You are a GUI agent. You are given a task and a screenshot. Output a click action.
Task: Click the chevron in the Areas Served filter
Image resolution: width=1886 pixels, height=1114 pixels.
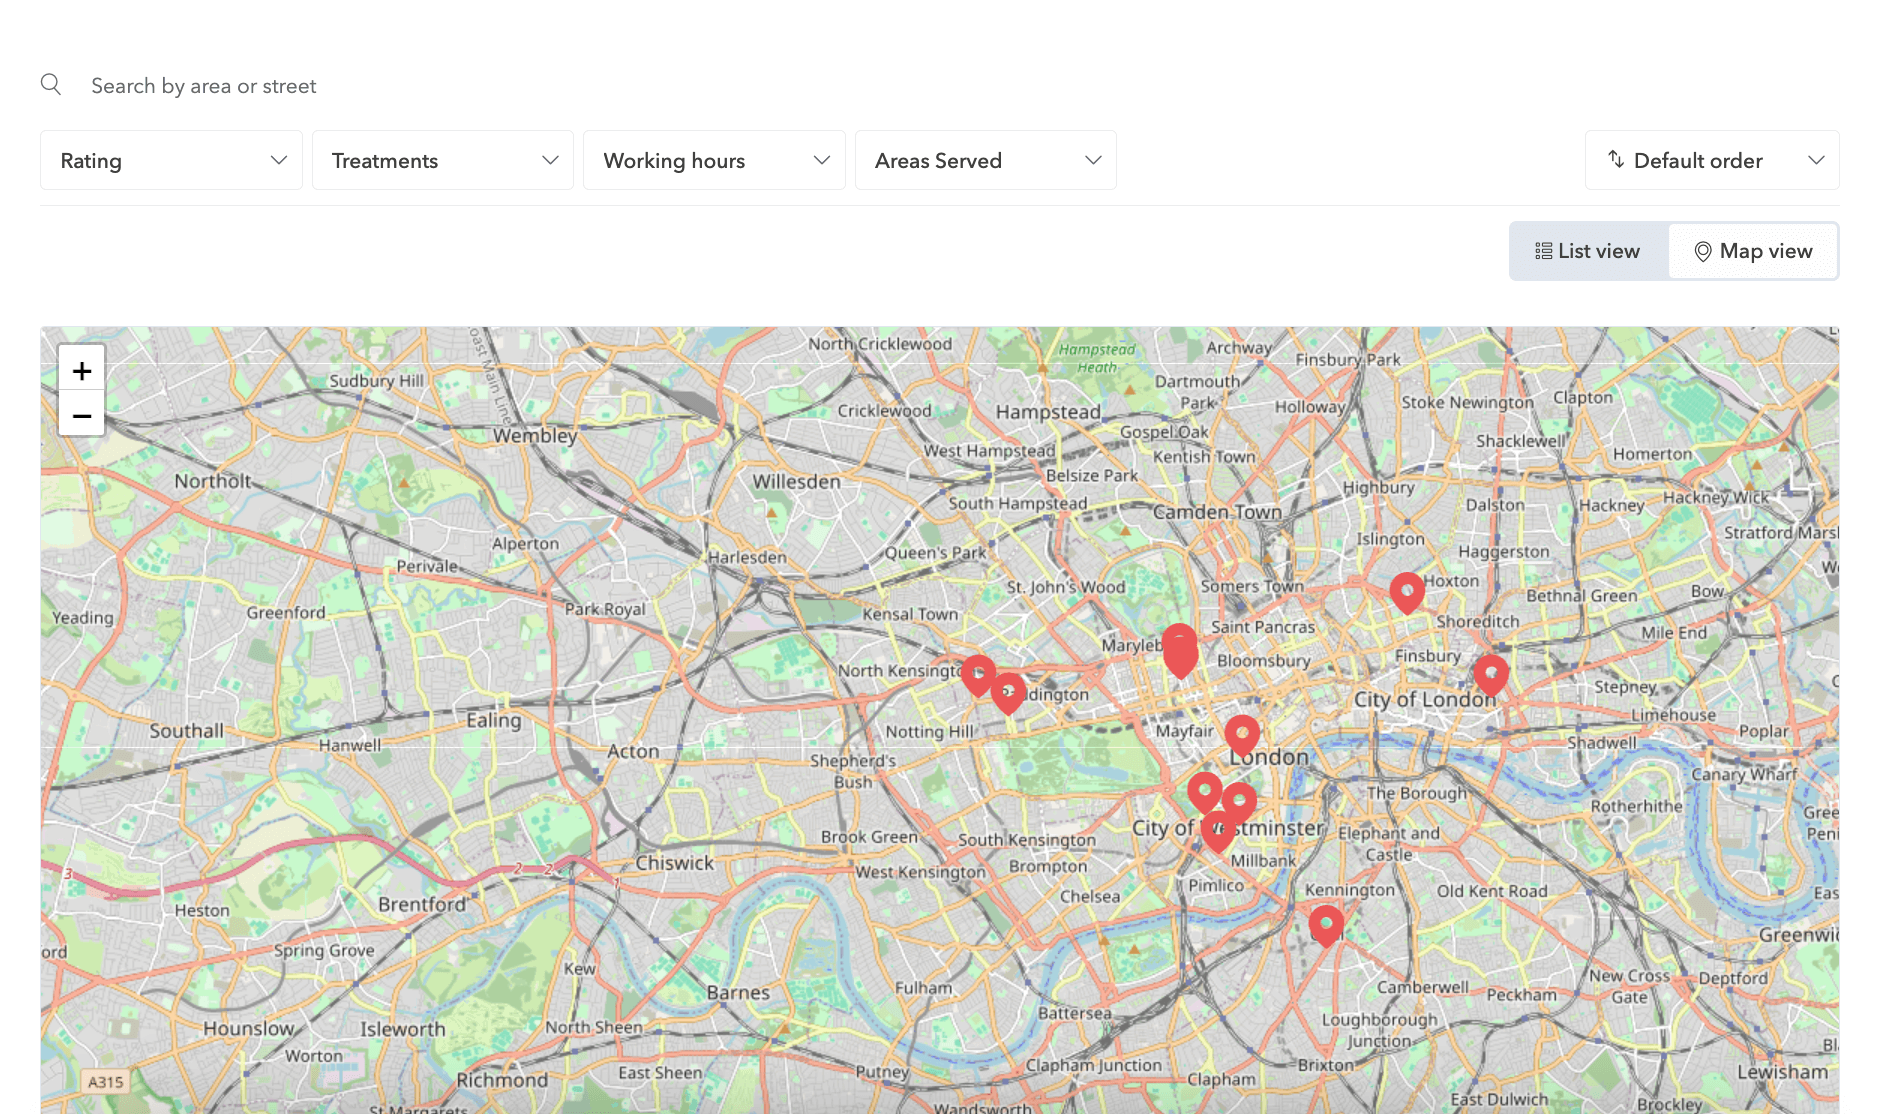click(x=1093, y=160)
